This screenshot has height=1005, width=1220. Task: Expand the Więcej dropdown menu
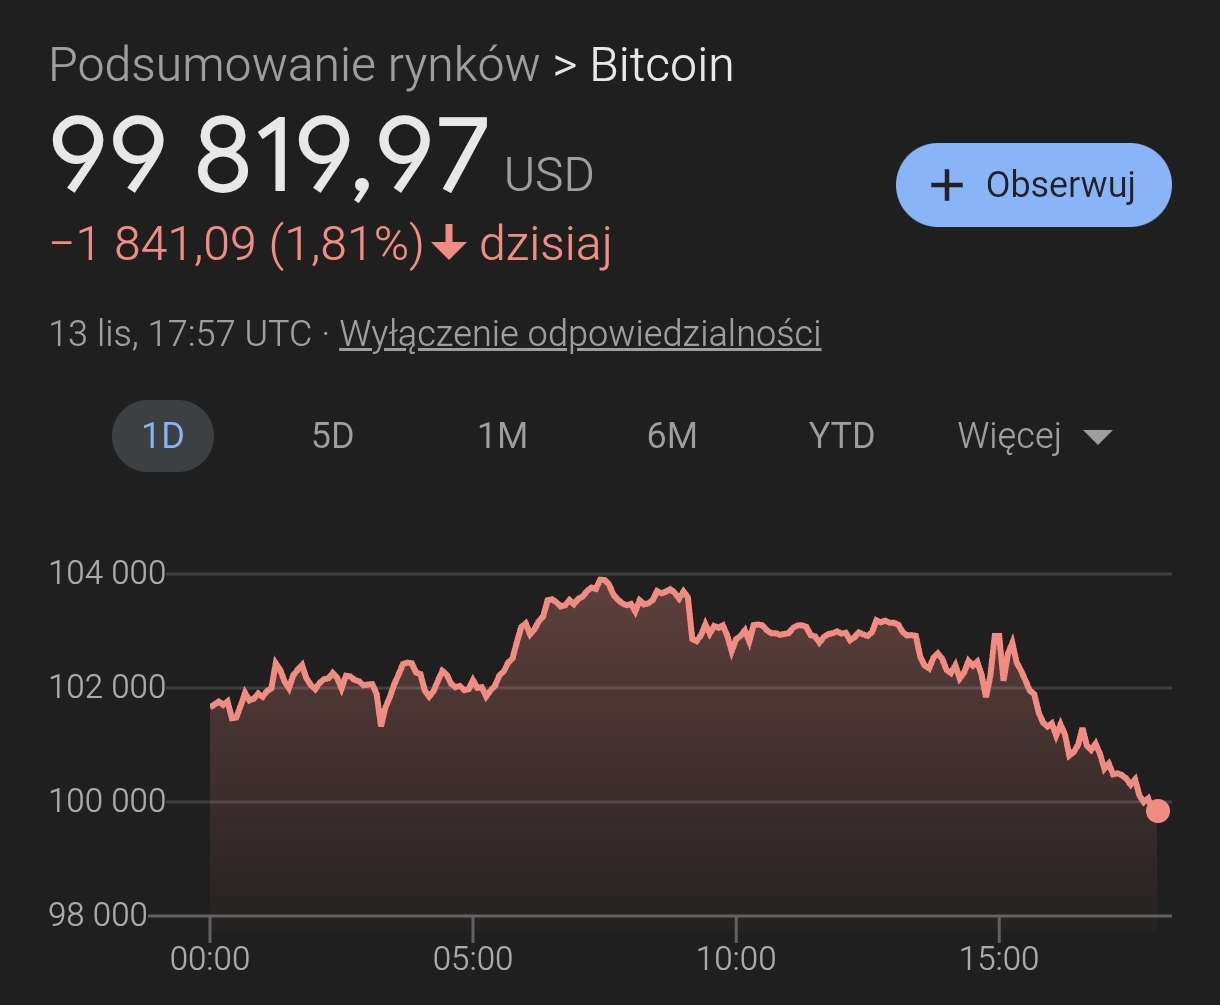pos(1010,436)
